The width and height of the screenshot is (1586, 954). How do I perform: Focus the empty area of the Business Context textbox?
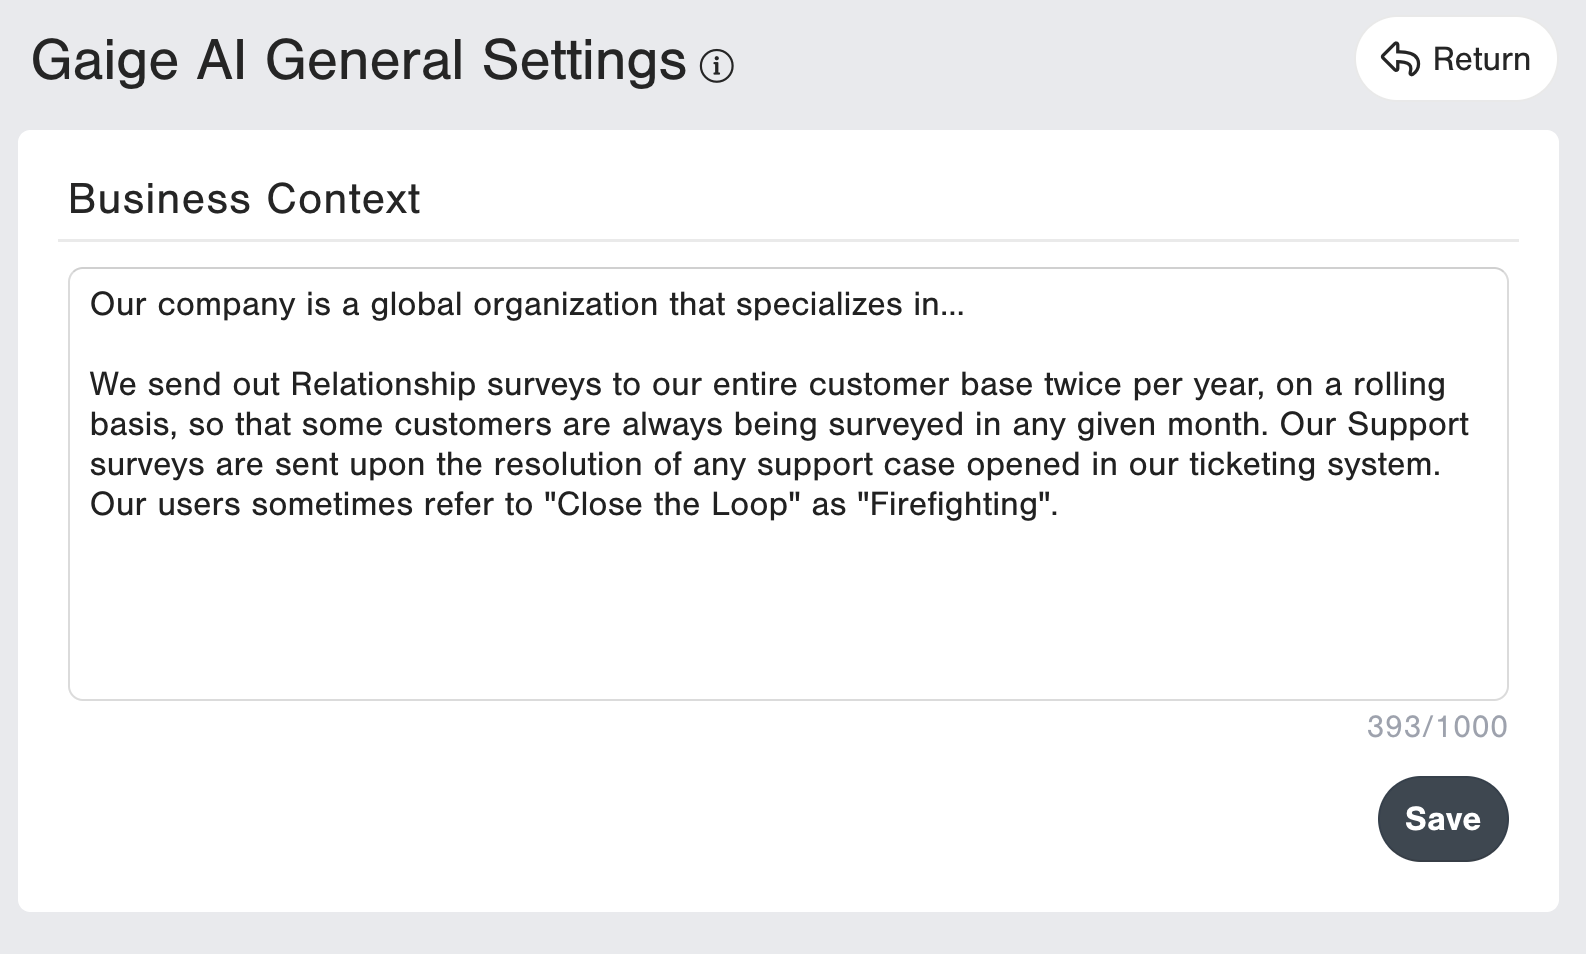[787, 610]
